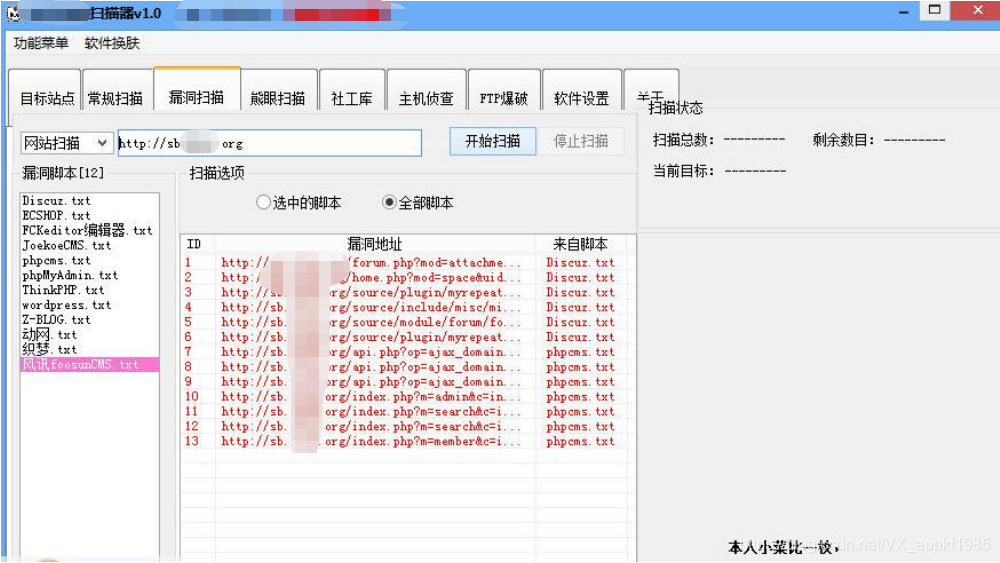
Task: Switch to the FTP爆破 tab
Action: 504,92
